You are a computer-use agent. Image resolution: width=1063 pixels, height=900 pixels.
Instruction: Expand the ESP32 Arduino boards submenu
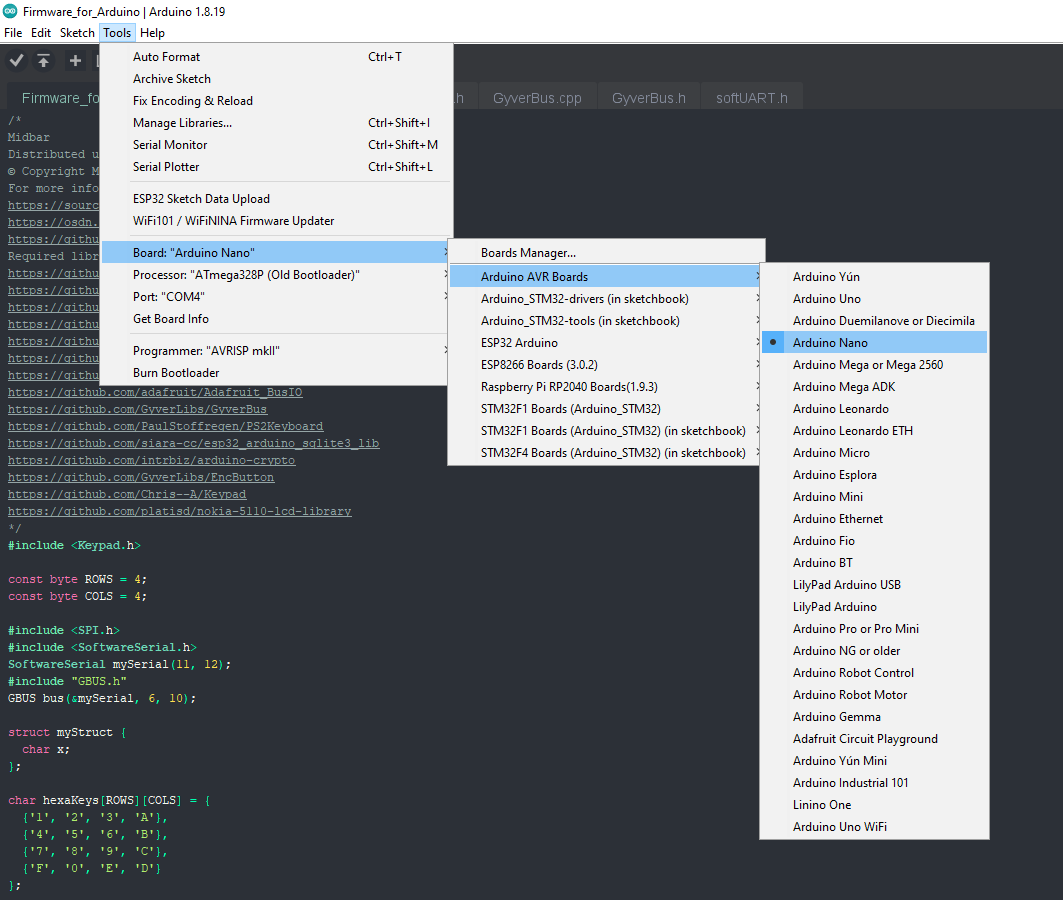pos(606,343)
